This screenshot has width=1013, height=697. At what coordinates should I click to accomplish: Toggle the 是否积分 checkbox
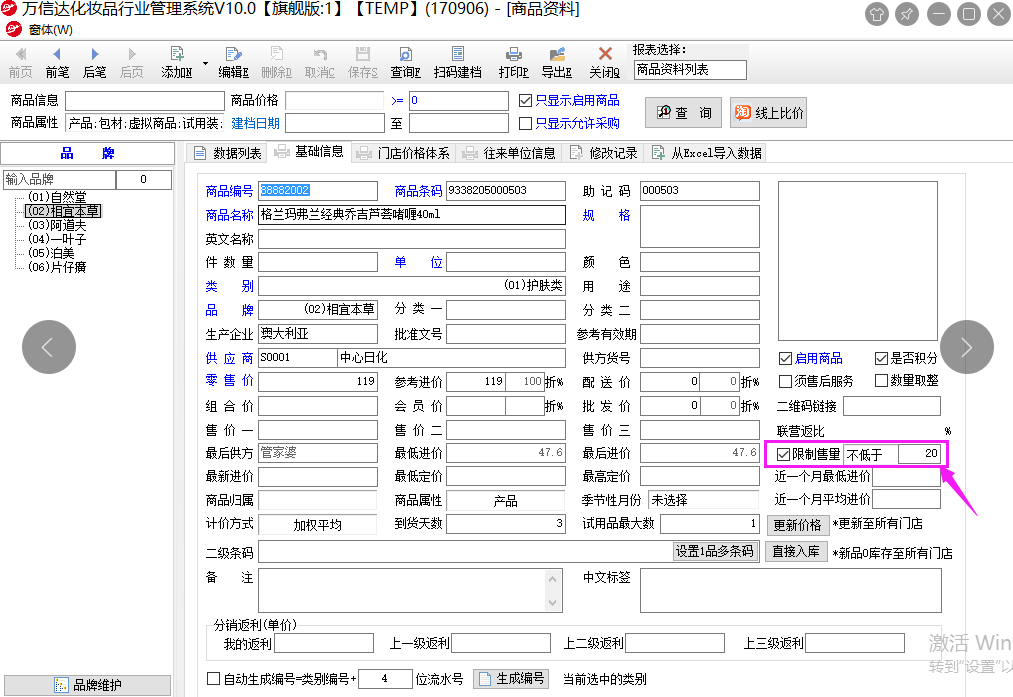(x=881, y=359)
